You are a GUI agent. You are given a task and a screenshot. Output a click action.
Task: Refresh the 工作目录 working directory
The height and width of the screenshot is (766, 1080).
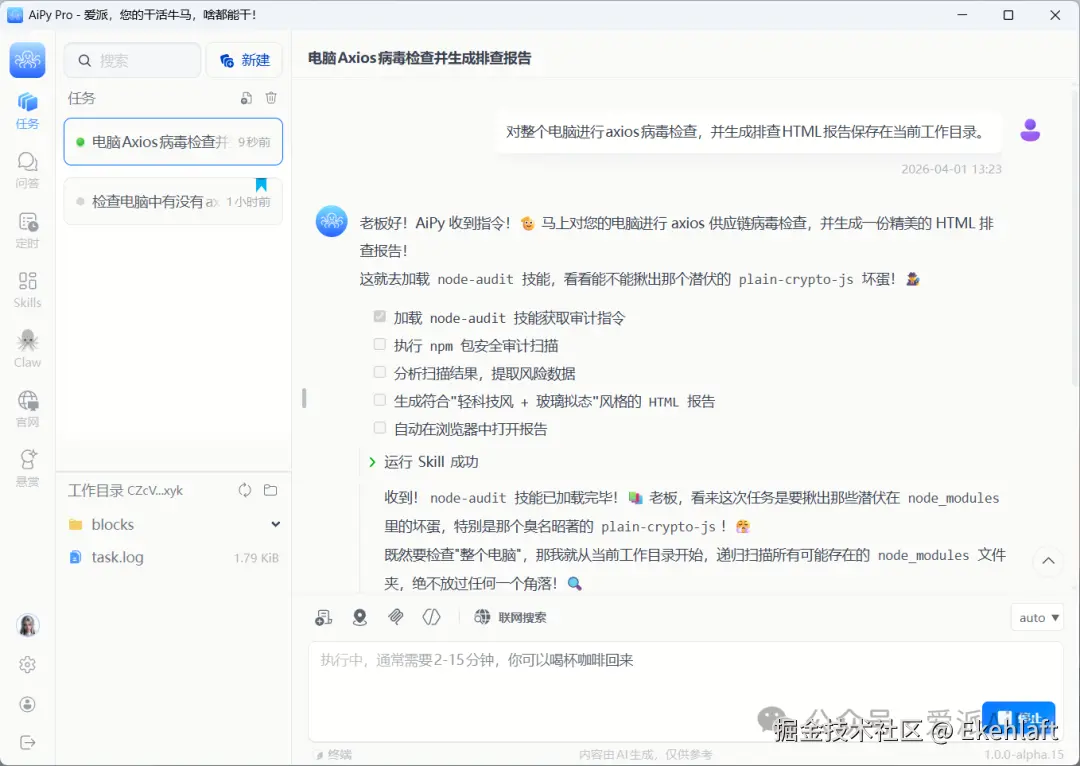245,490
